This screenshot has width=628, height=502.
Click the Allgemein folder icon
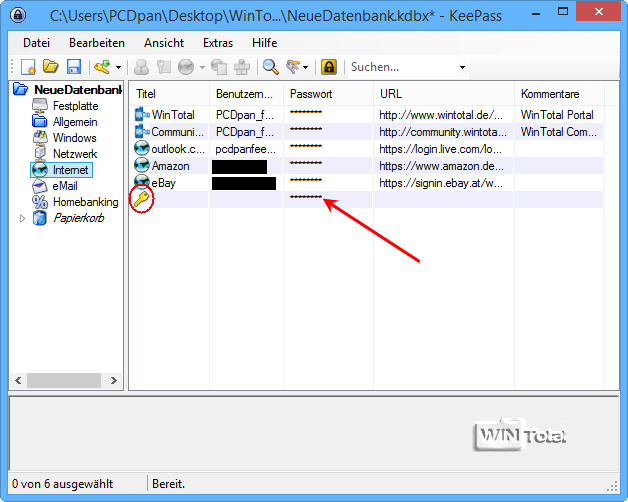40,122
